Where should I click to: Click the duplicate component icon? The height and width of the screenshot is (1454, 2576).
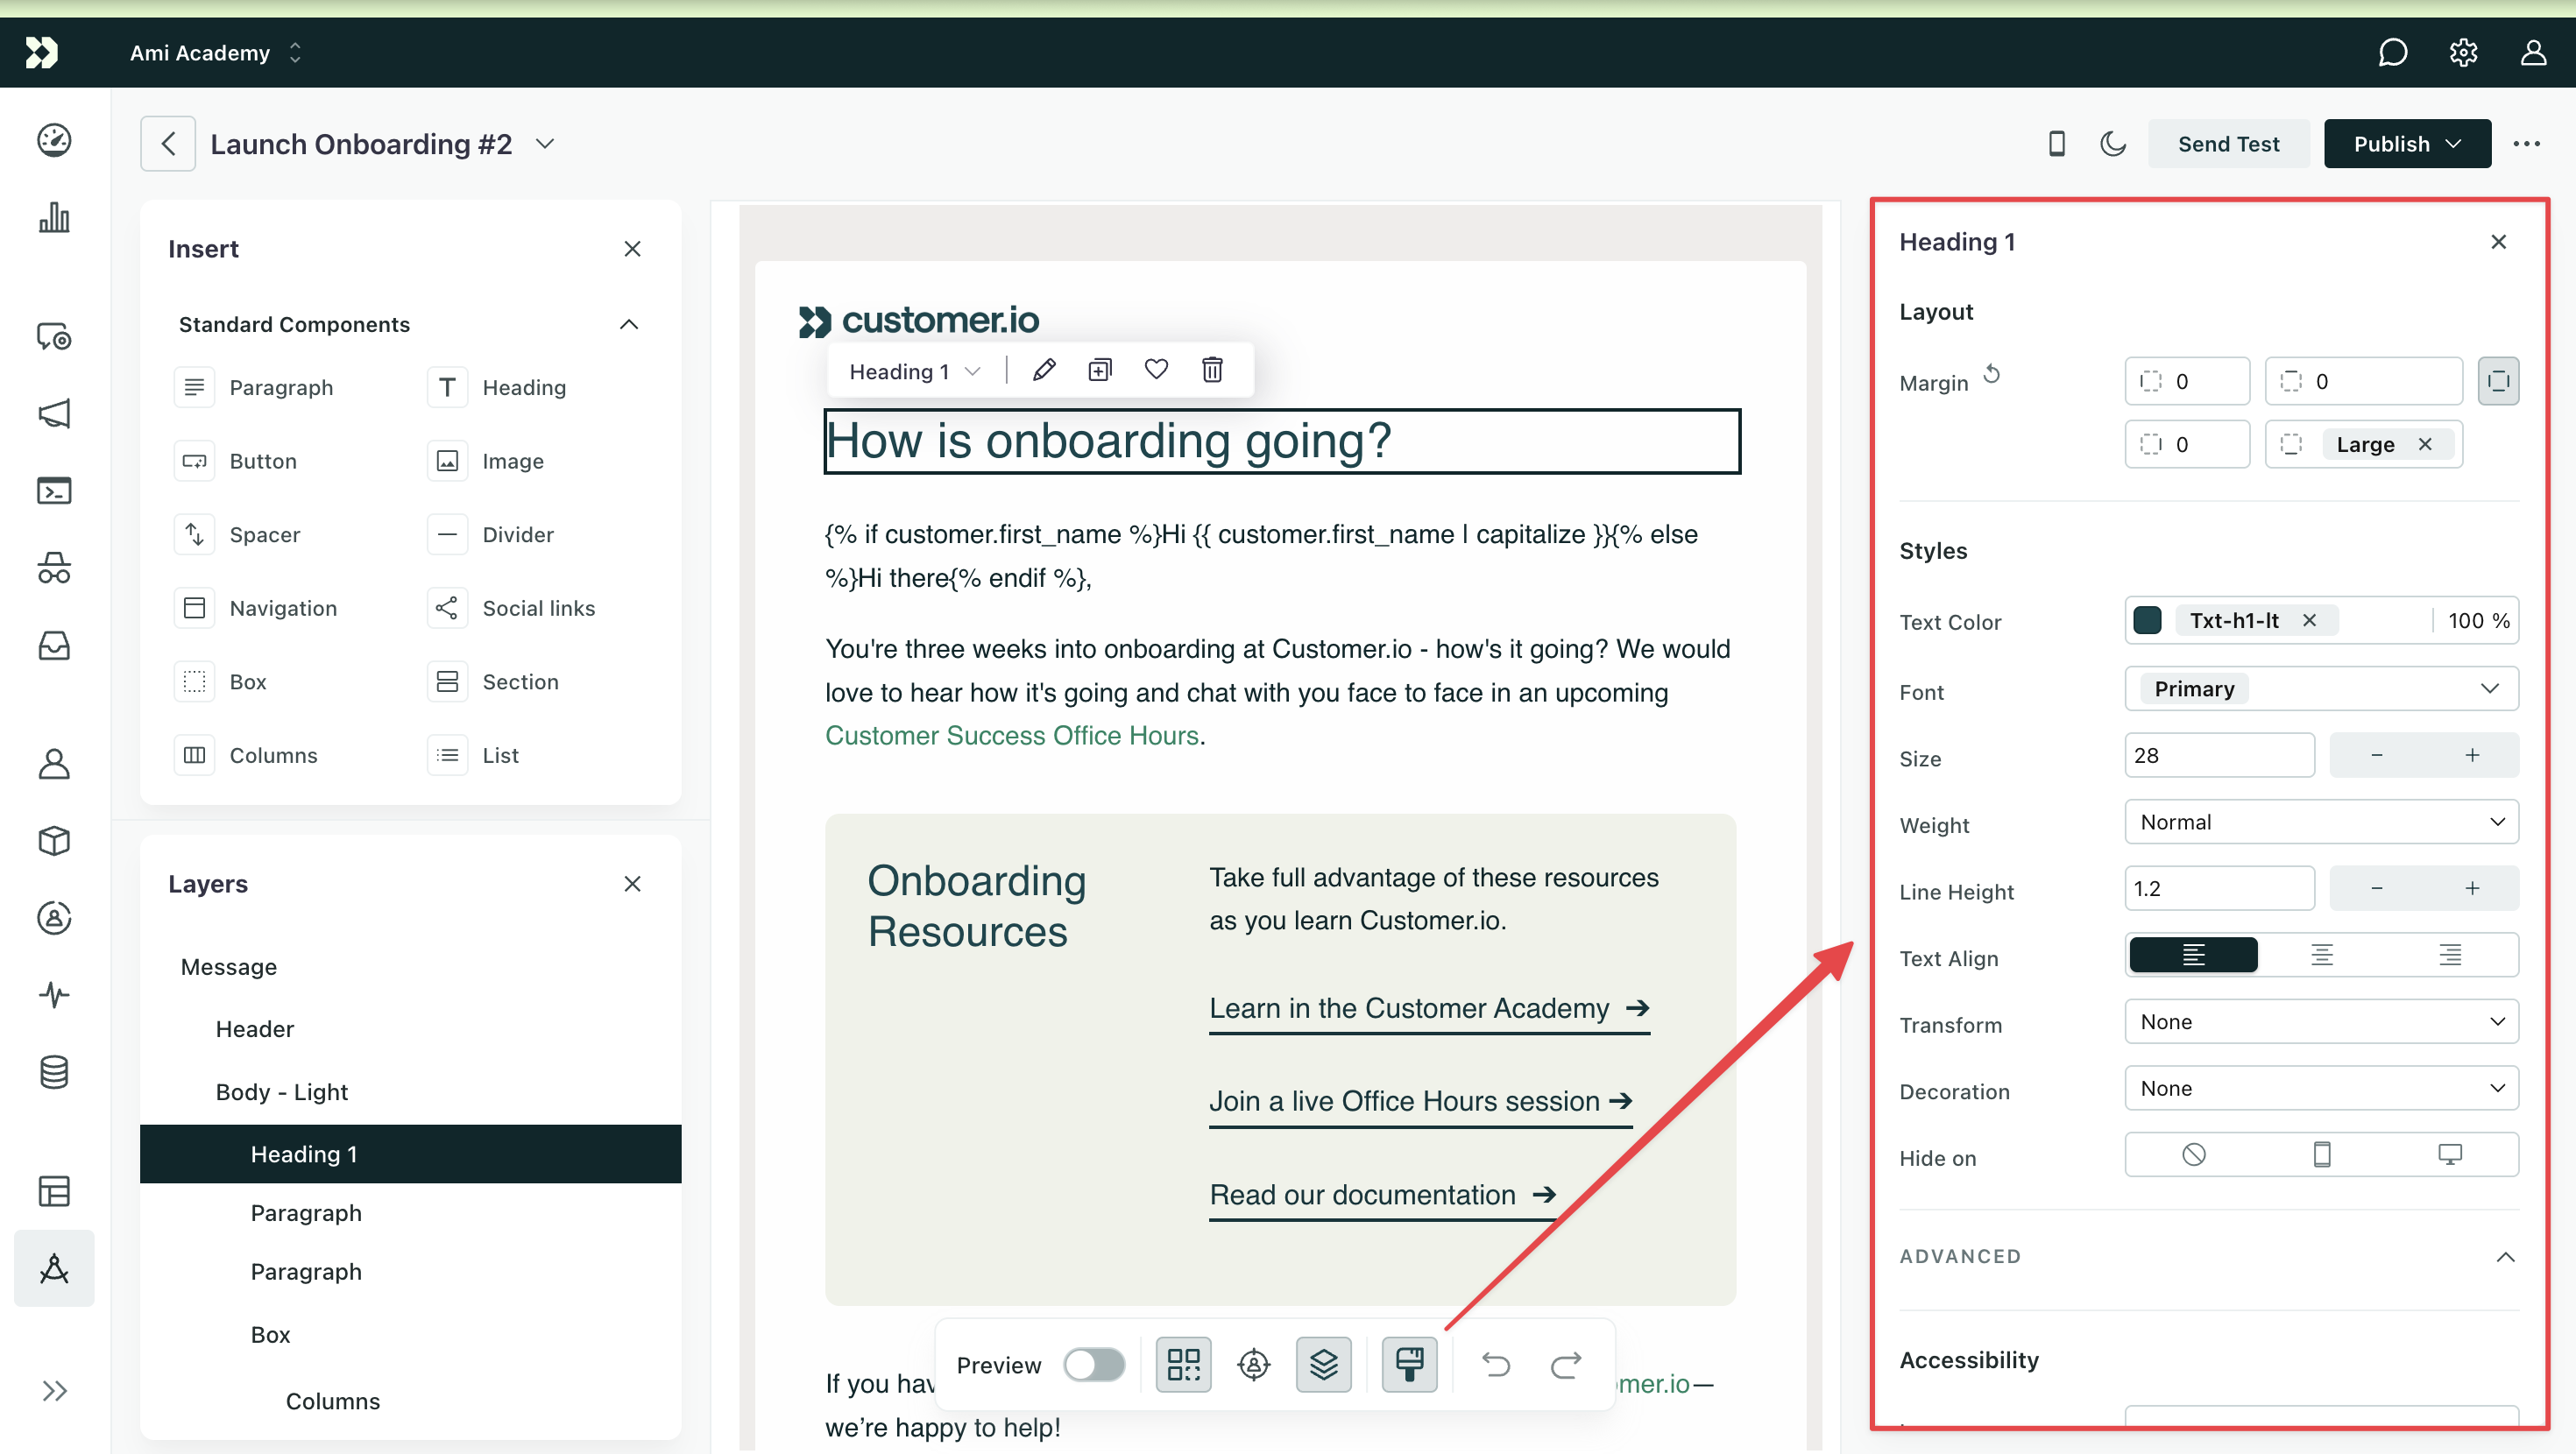tap(1099, 370)
